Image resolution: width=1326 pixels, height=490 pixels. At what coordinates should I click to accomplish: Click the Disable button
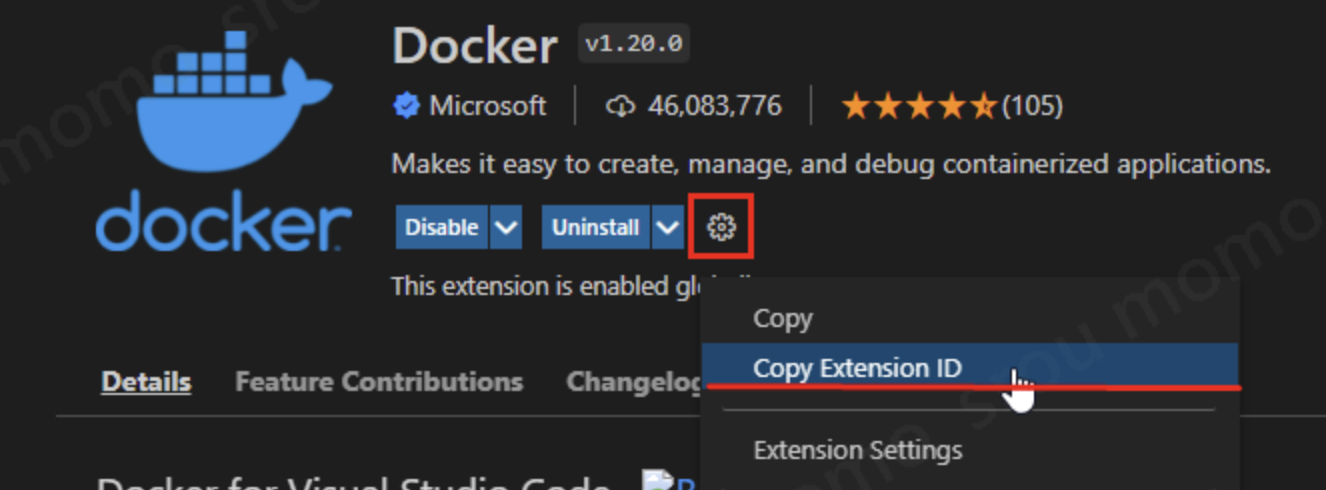(x=442, y=228)
